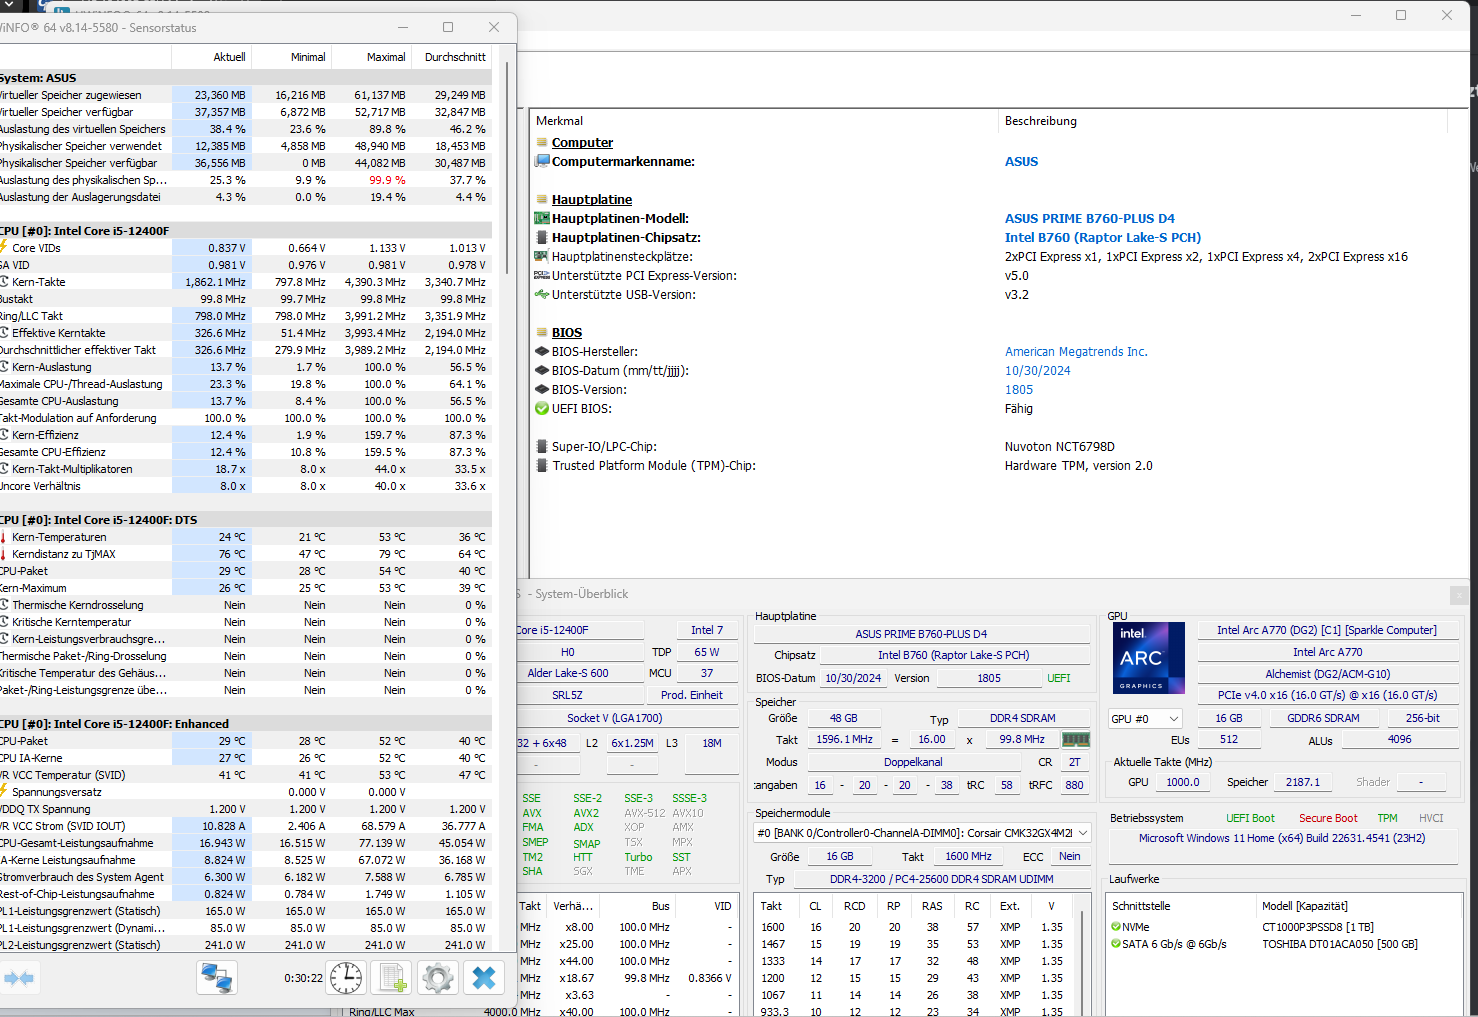This screenshot has height=1017, width=1478.
Task: Click the Intel Arc A770 (DG2) name field
Action: point(1327,630)
